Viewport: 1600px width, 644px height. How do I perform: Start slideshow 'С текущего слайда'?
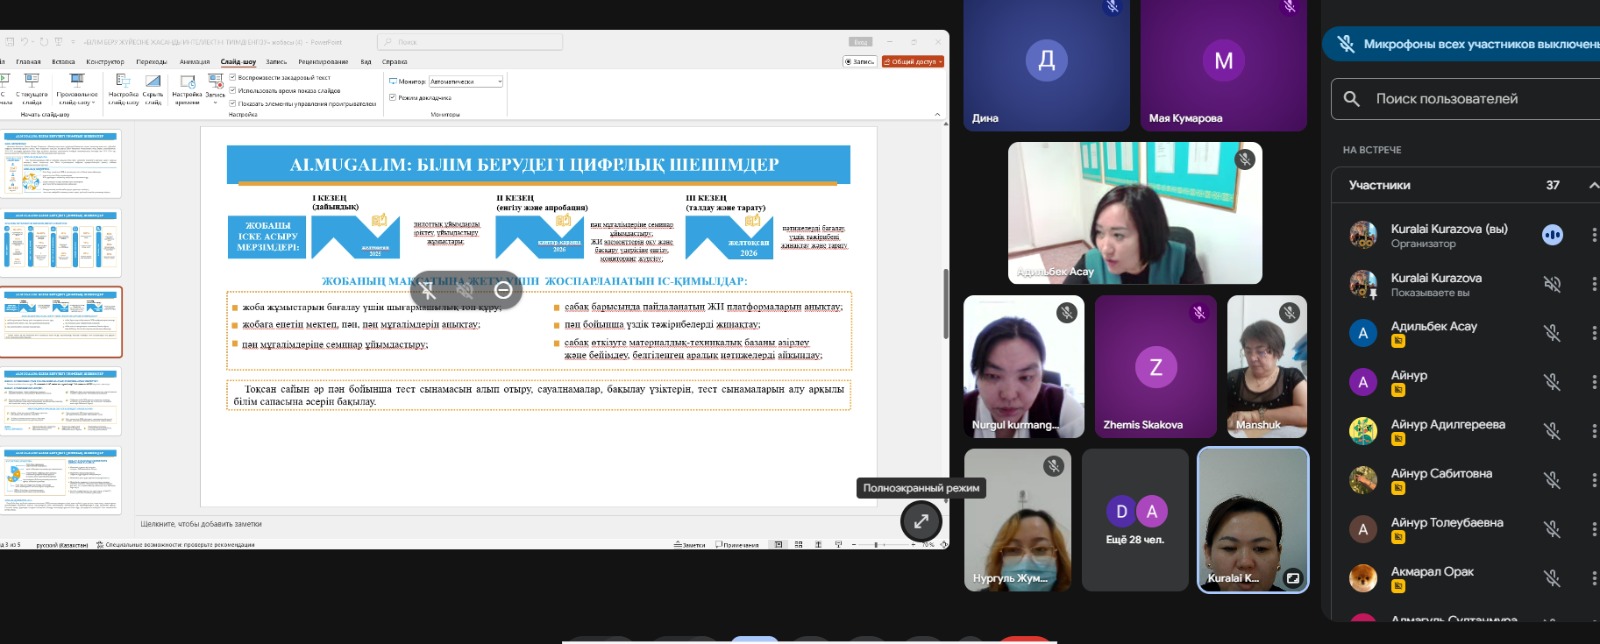pos(32,86)
